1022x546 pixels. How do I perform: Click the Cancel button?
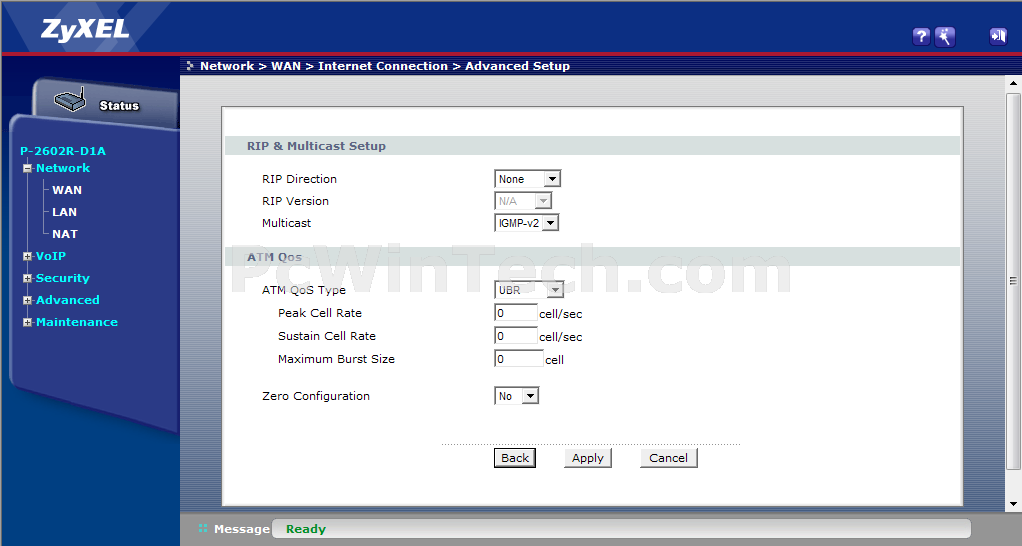coord(669,457)
